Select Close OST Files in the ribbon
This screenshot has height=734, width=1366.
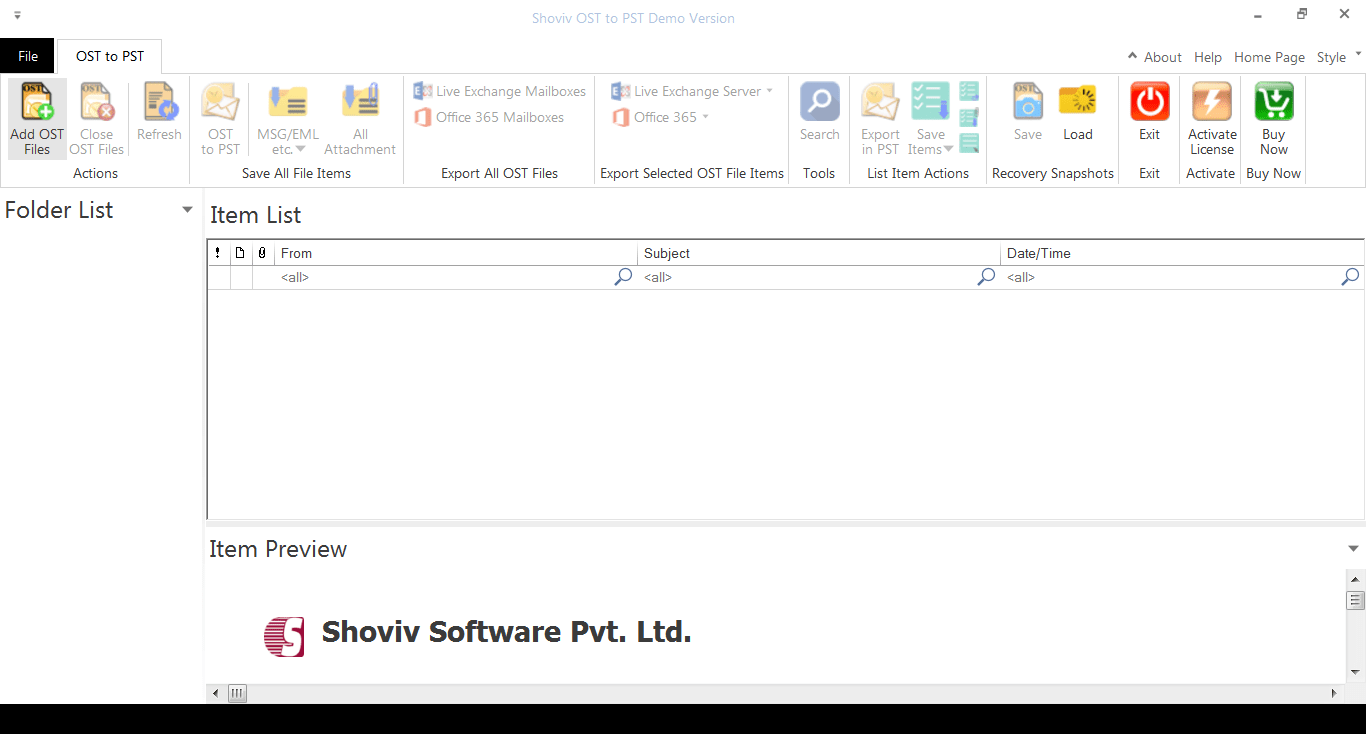coord(97,119)
